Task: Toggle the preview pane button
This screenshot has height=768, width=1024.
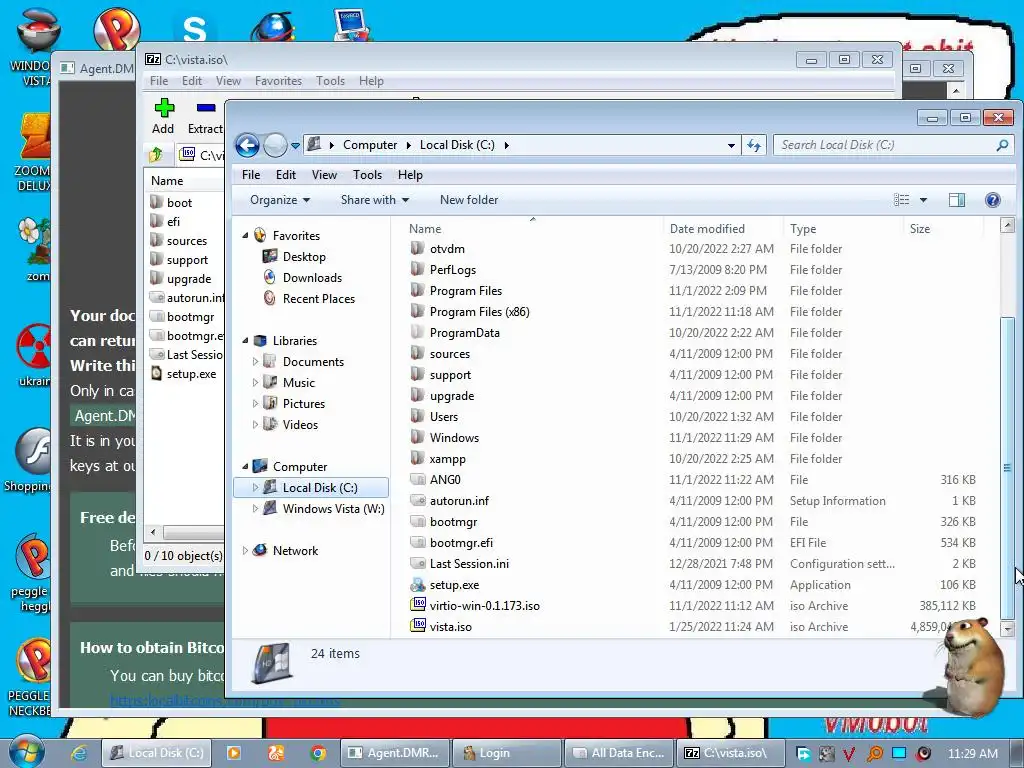Action: click(957, 200)
